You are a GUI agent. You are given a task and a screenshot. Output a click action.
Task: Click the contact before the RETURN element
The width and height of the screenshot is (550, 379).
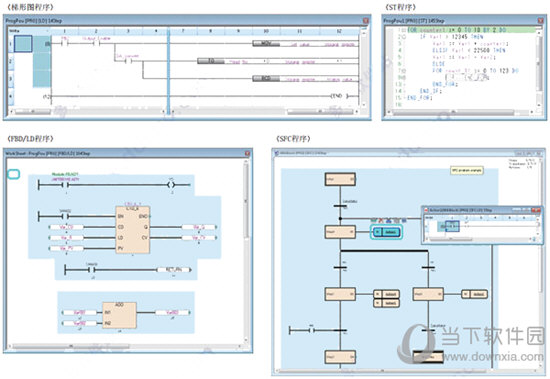pyautogui.click(x=91, y=270)
